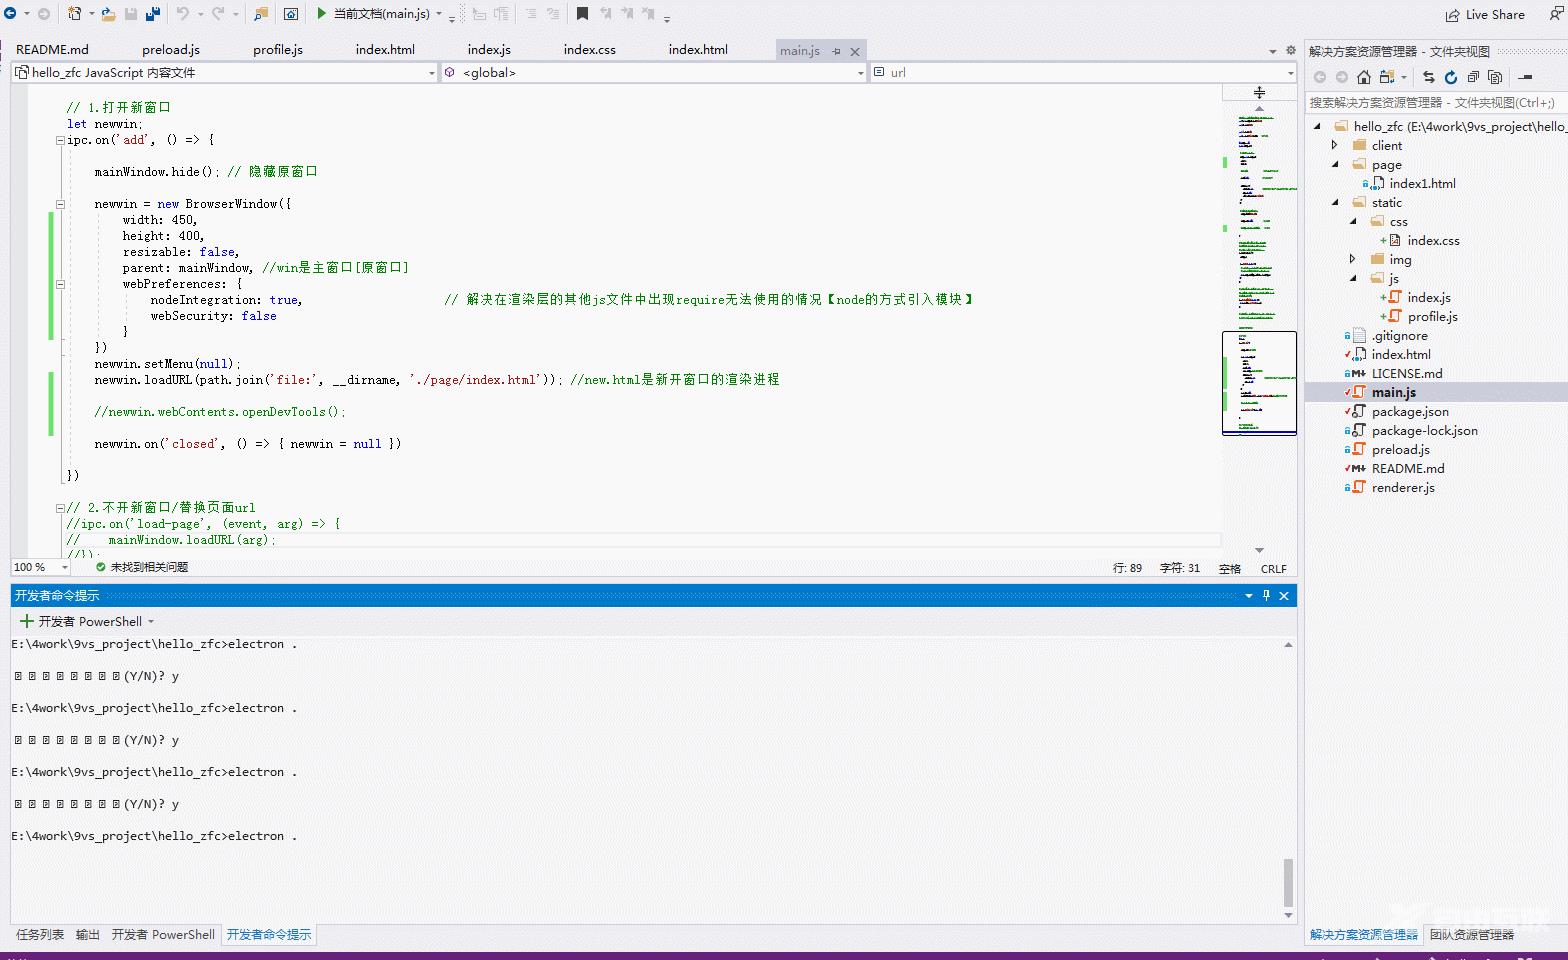Collapse the static folder in tree
This screenshot has width=1568, height=960.
tap(1335, 203)
